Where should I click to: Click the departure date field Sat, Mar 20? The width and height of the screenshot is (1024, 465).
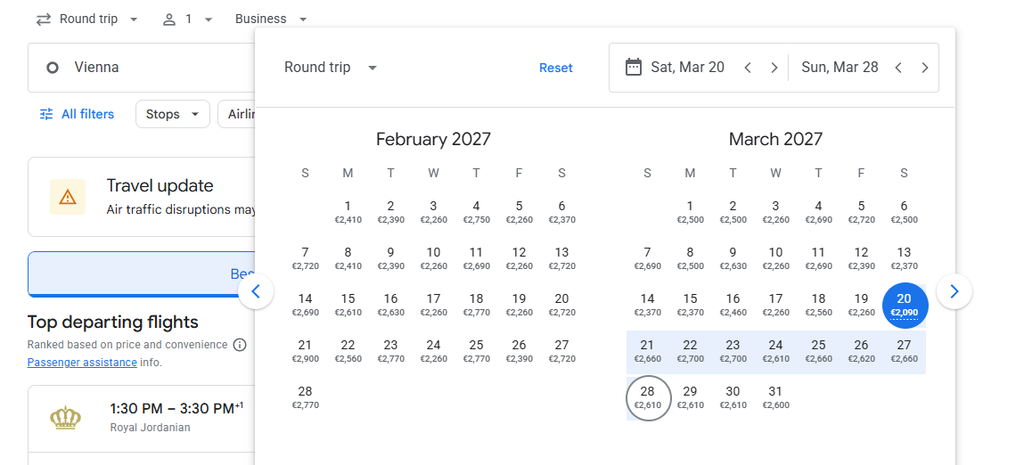pos(688,67)
